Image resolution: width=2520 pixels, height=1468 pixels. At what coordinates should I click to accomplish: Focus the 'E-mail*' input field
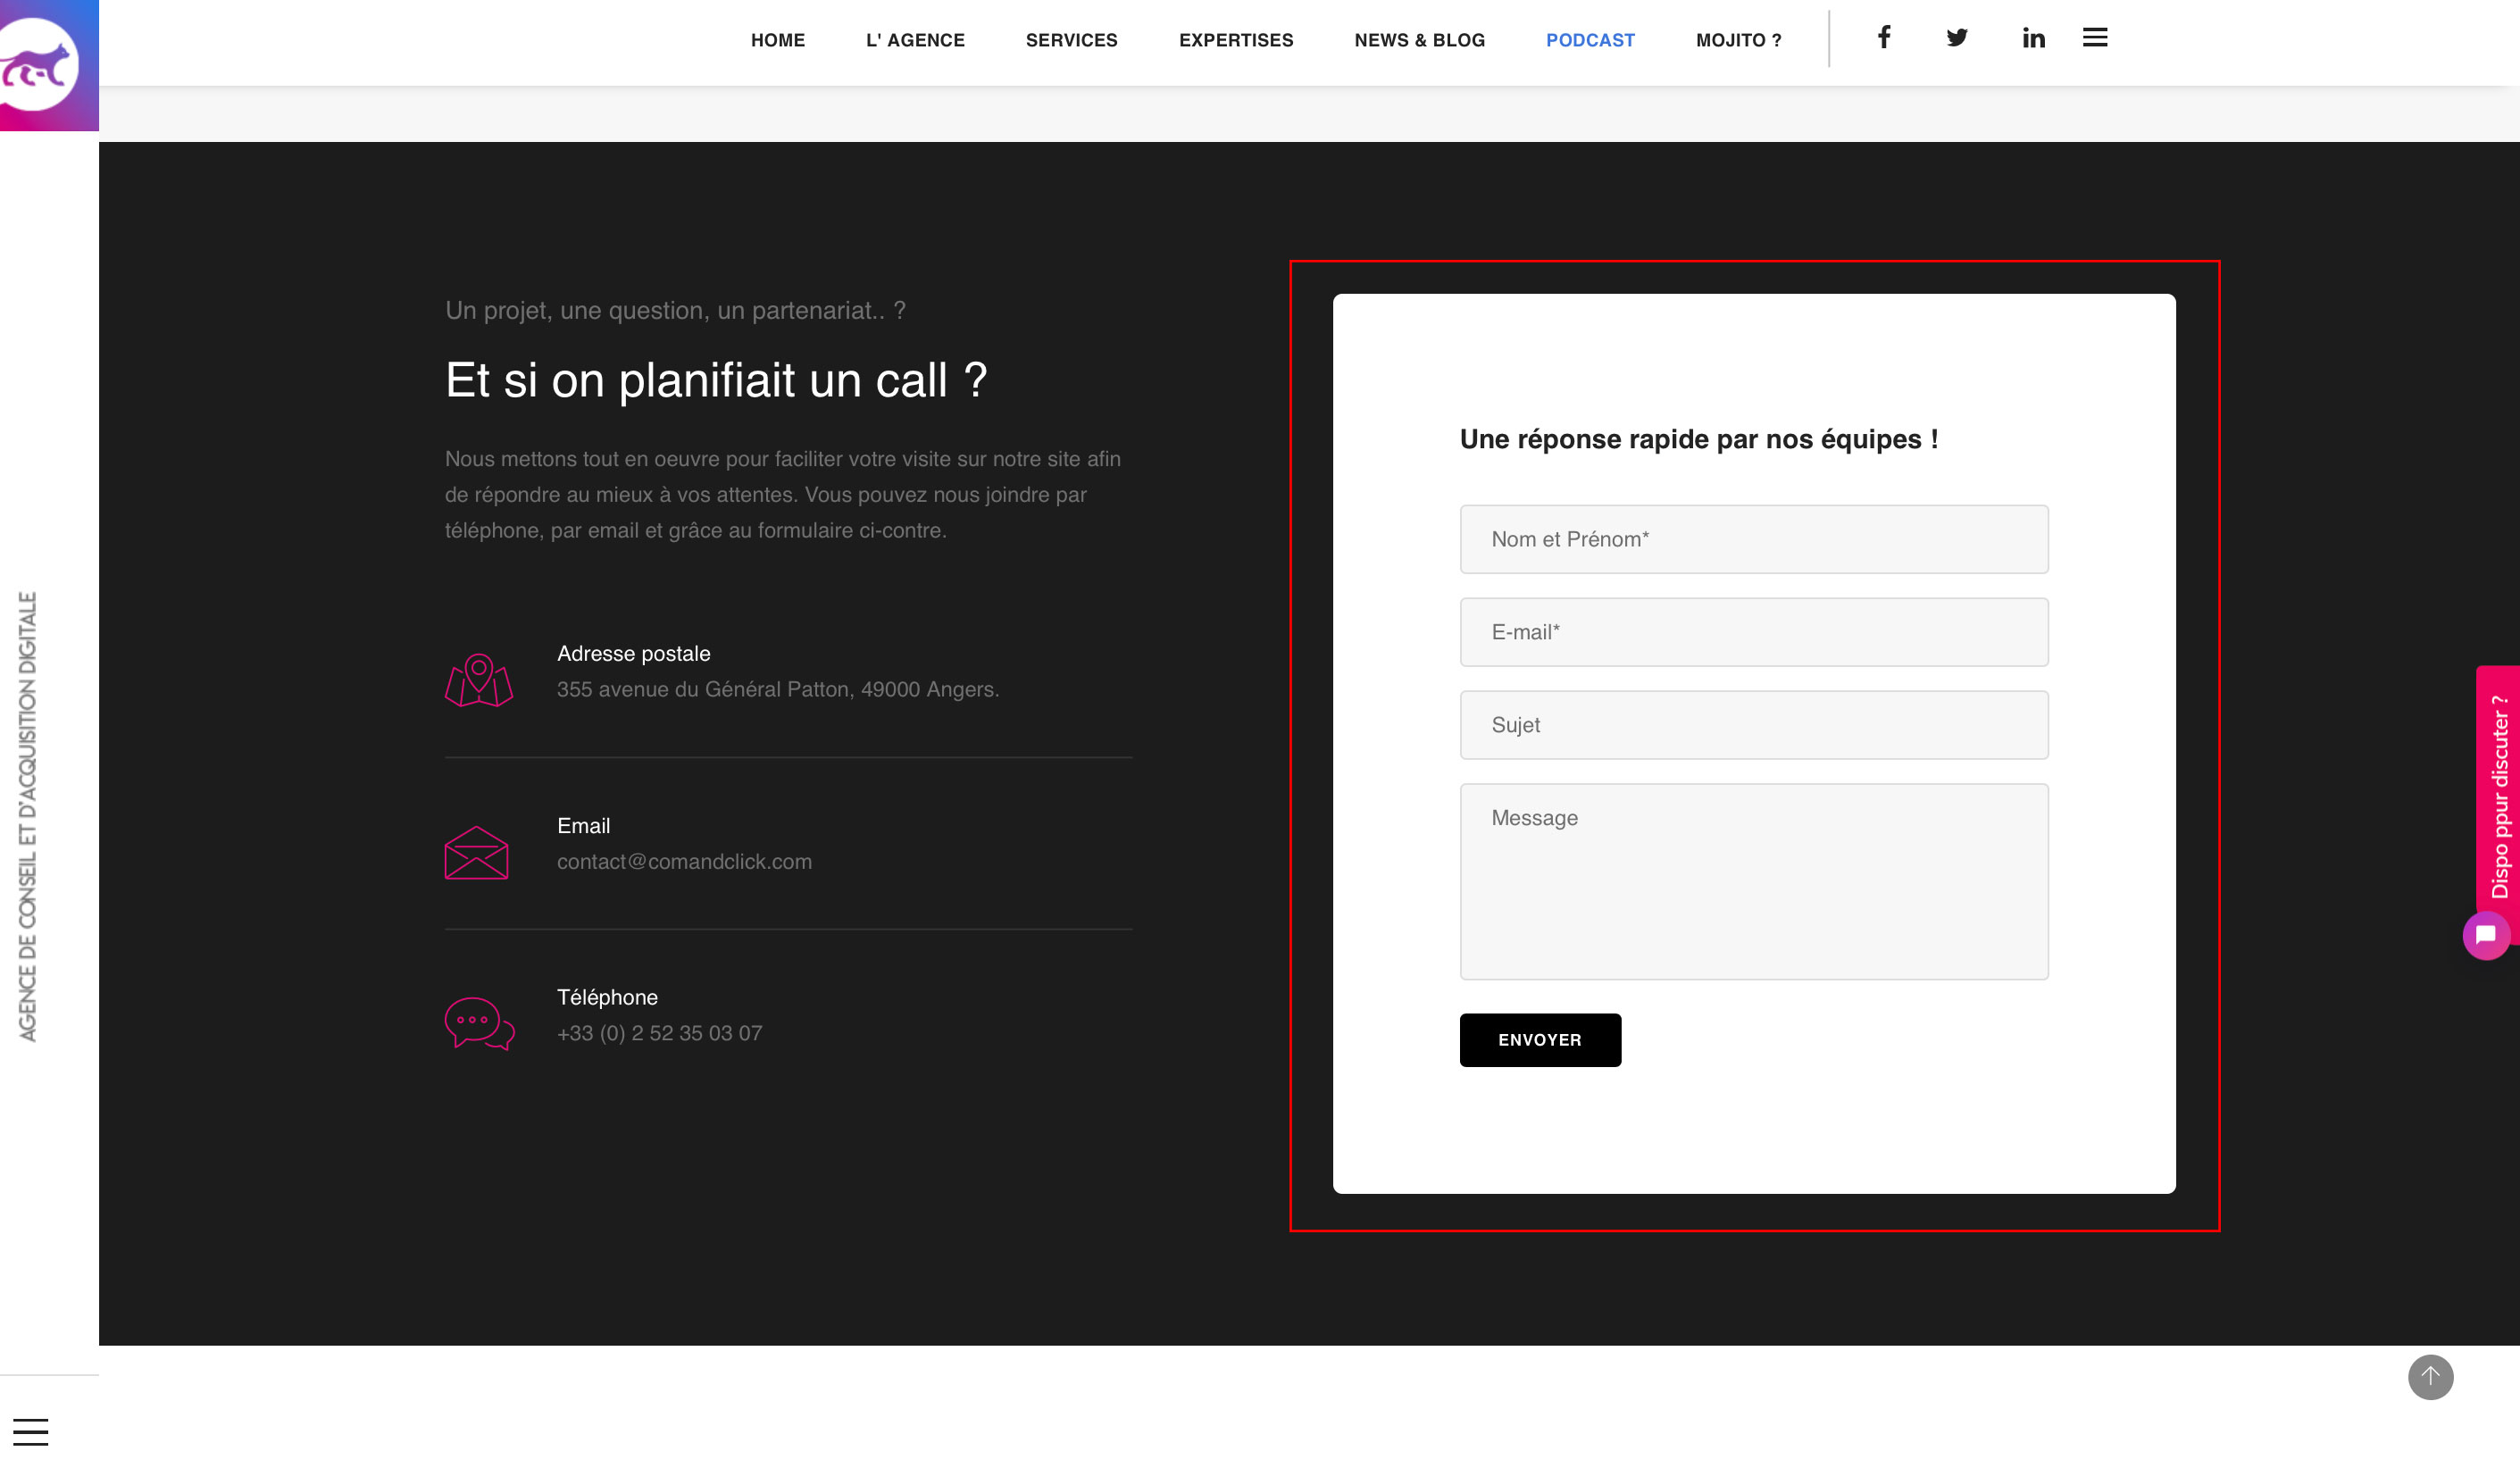(x=1754, y=632)
